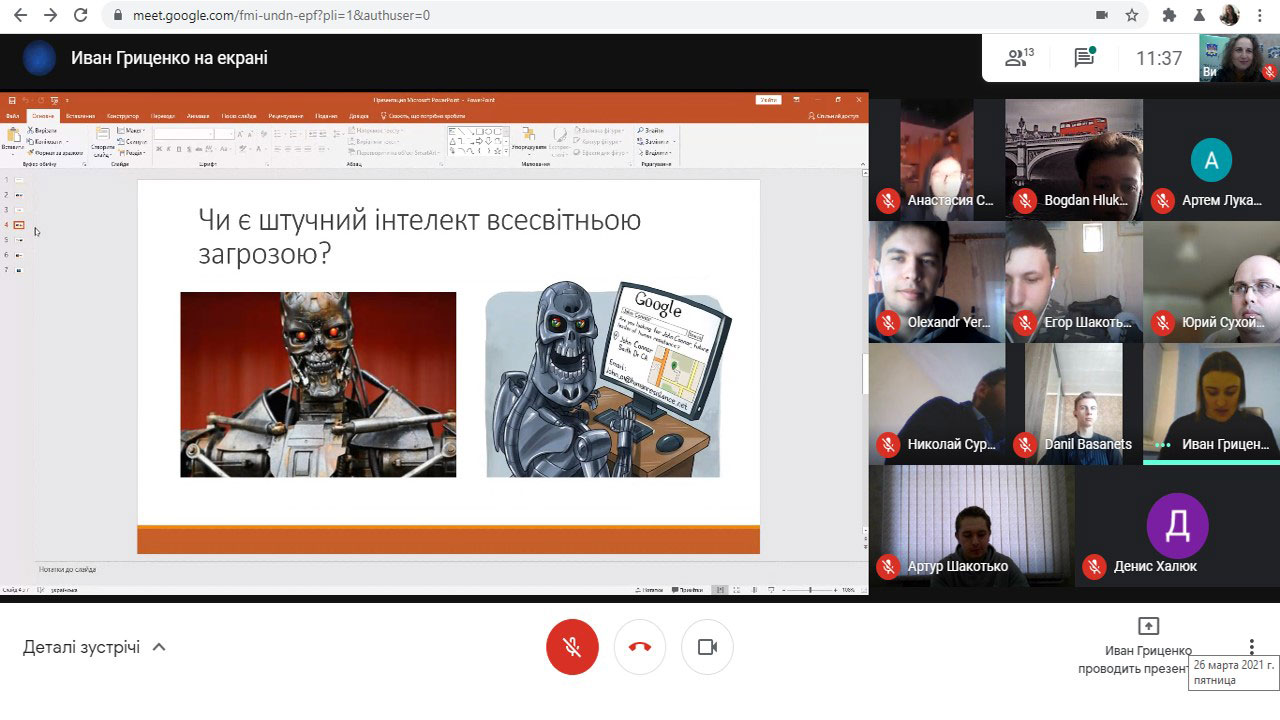
Task: Open the Виділити select dropdown
Action: tap(654, 153)
